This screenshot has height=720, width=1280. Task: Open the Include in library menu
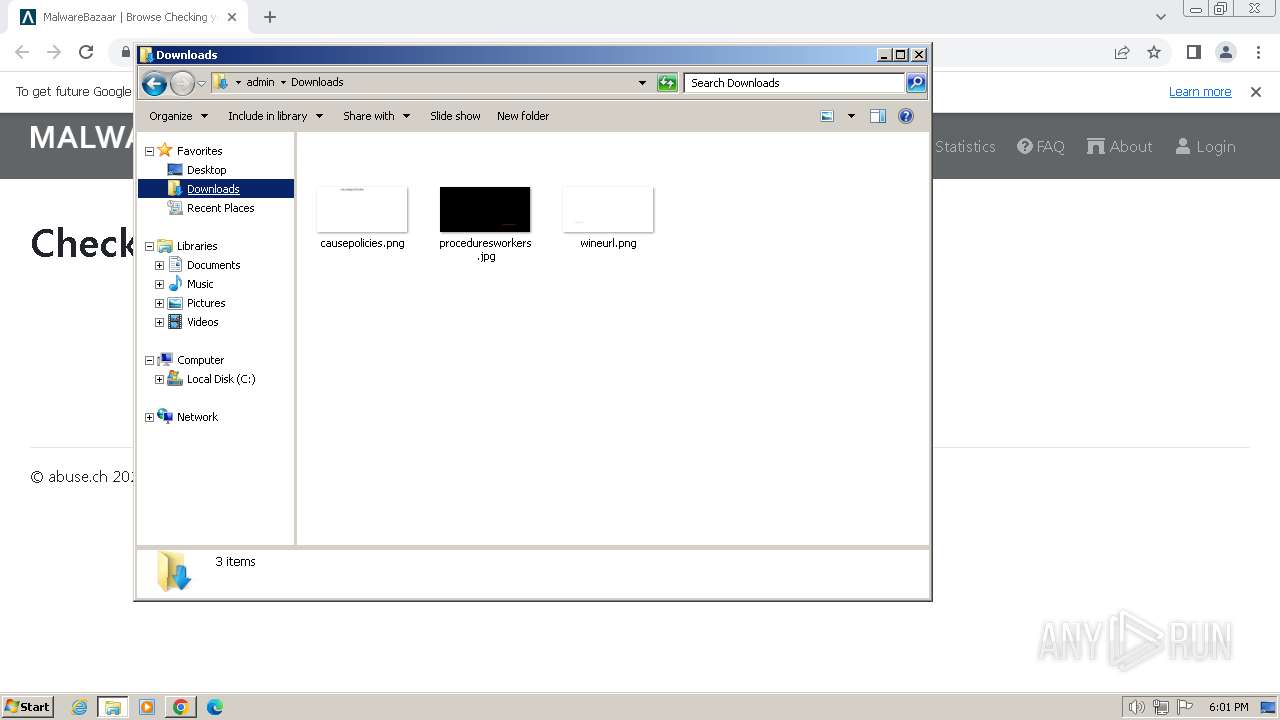tap(275, 116)
